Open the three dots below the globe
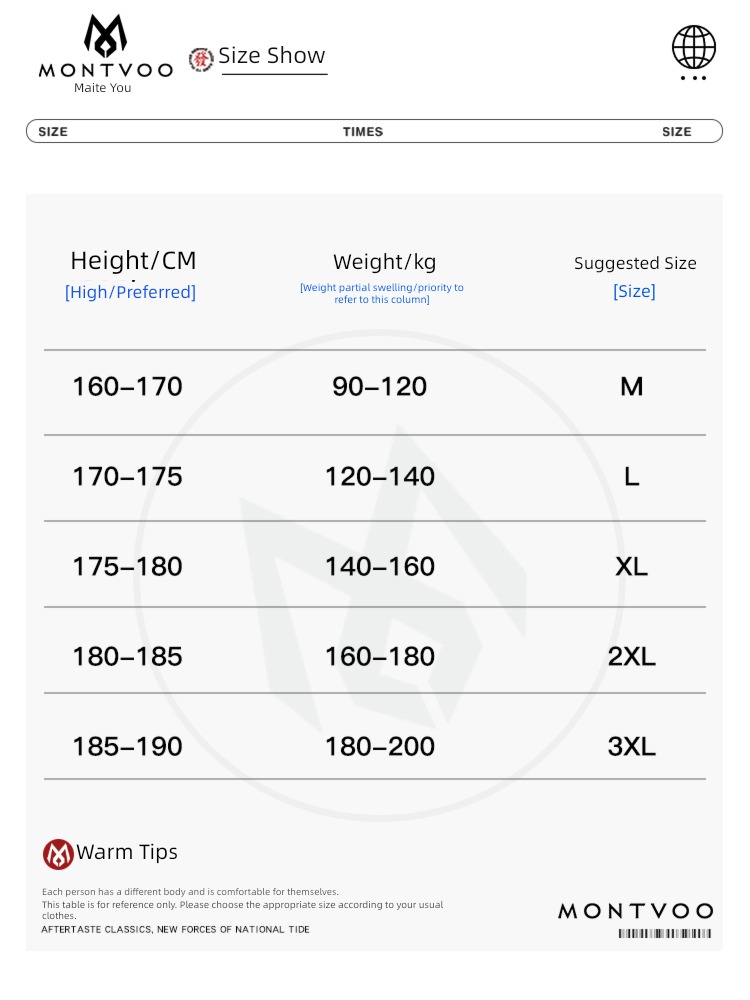Image resolution: width=750 pixels, height=1000 pixels. 693,78
